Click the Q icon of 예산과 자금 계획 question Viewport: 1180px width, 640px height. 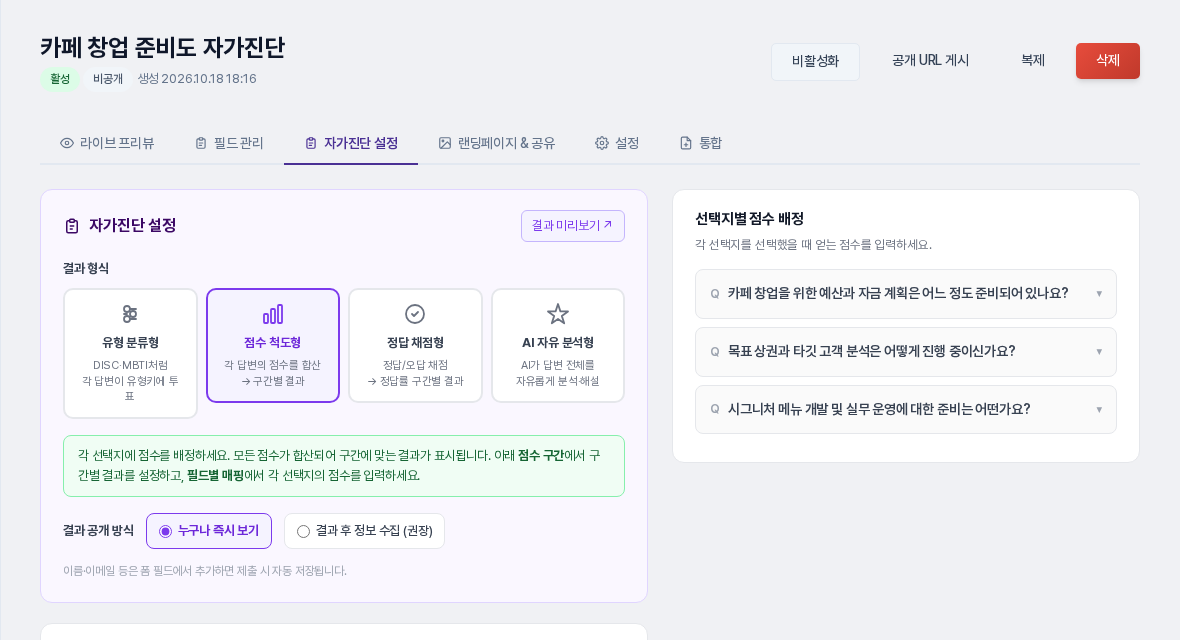pos(715,294)
